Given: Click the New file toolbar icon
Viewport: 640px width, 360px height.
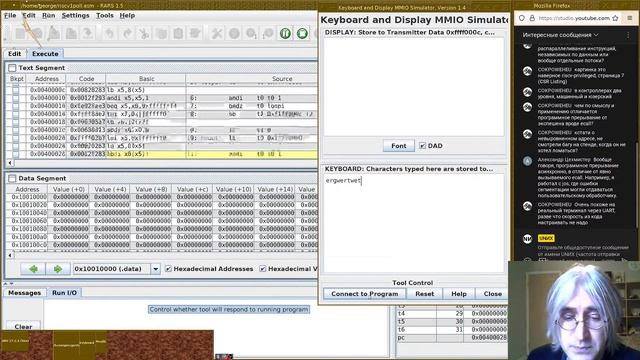Looking at the screenshot, I should click(20, 33).
